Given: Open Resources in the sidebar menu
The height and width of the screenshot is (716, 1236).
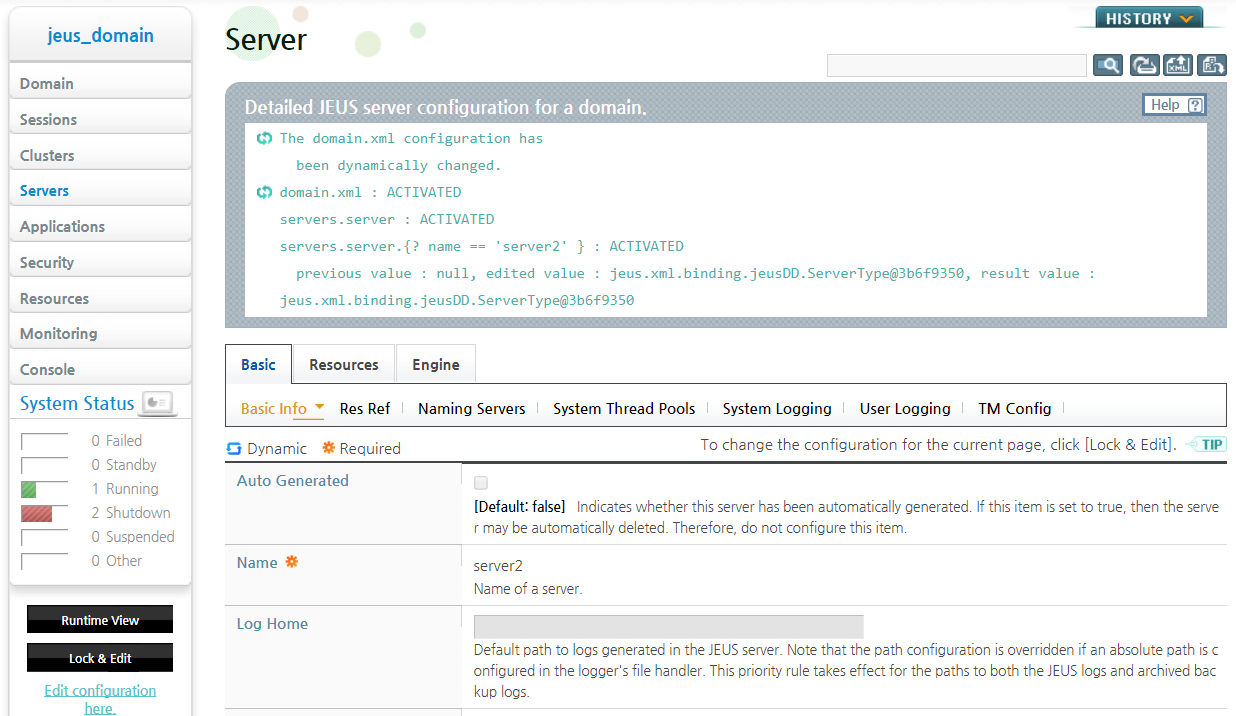Looking at the screenshot, I should [x=100, y=298].
